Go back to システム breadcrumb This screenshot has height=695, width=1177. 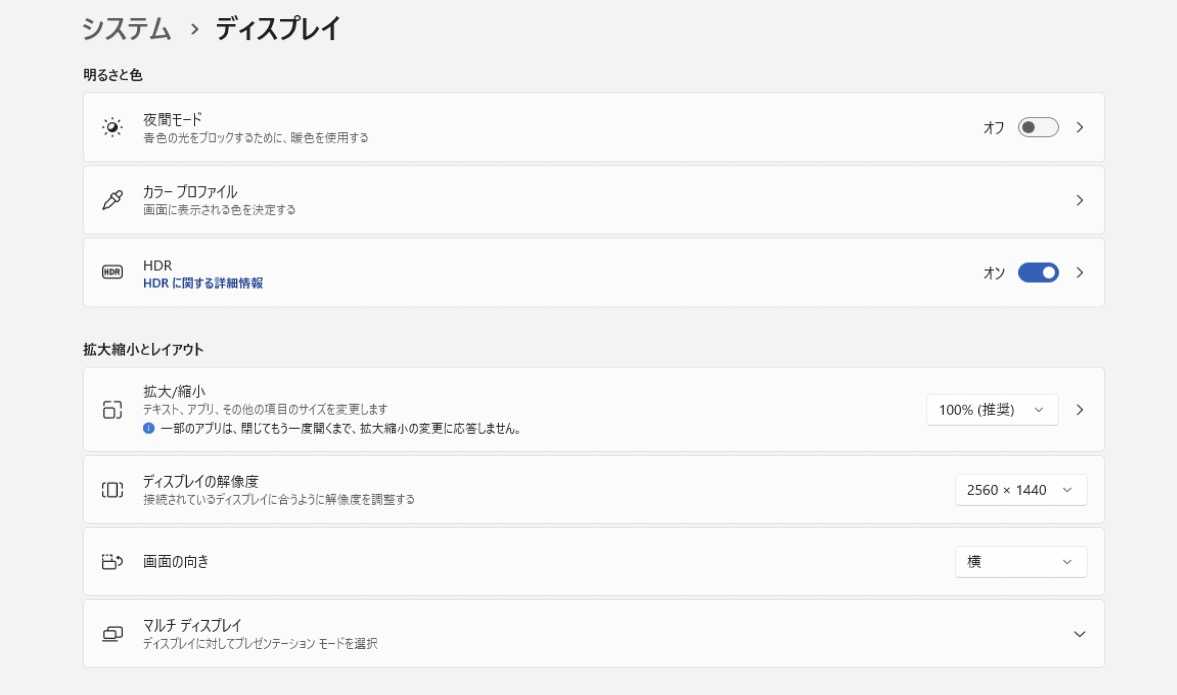[127, 29]
